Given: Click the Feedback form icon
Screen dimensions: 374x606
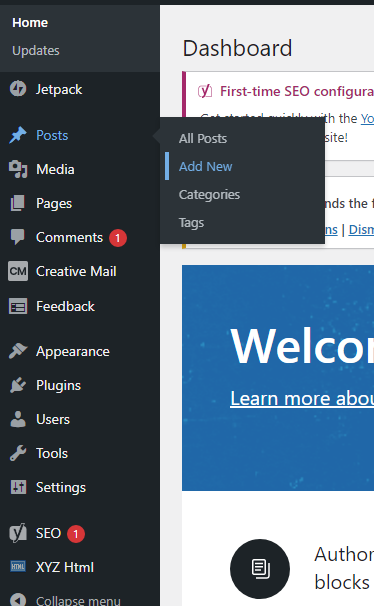Looking at the screenshot, I should (x=18, y=306).
